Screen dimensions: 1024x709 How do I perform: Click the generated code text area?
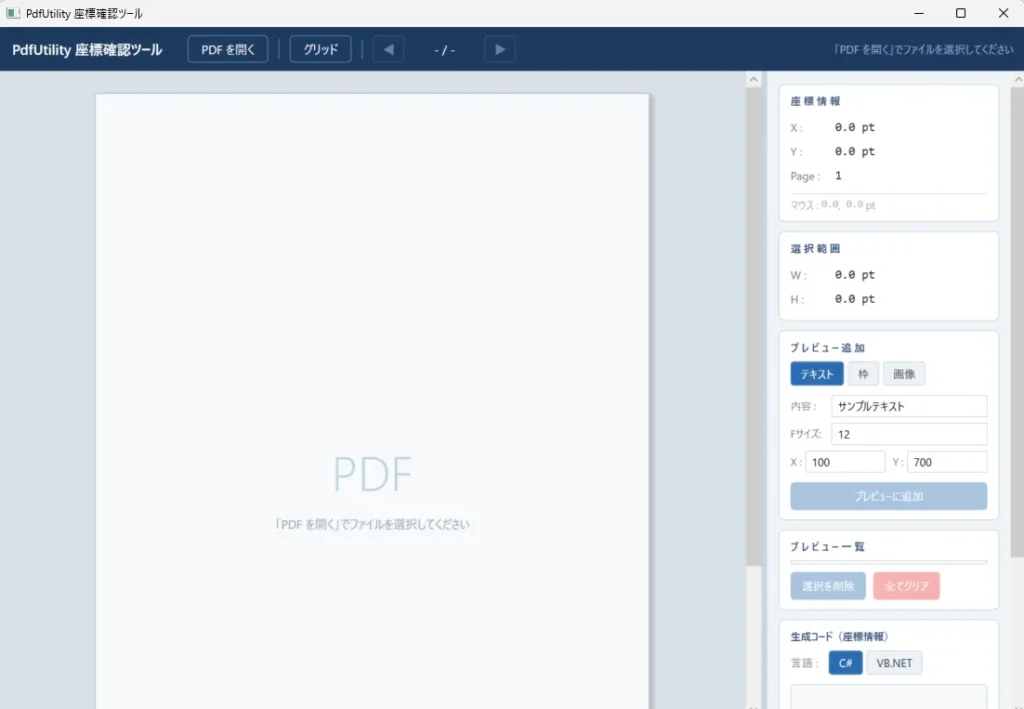click(x=889, y=697)
